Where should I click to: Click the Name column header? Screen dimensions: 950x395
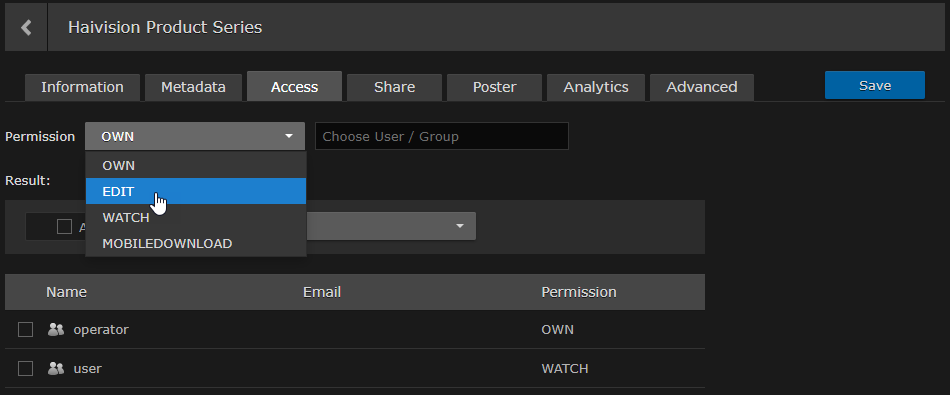point(67,292)
